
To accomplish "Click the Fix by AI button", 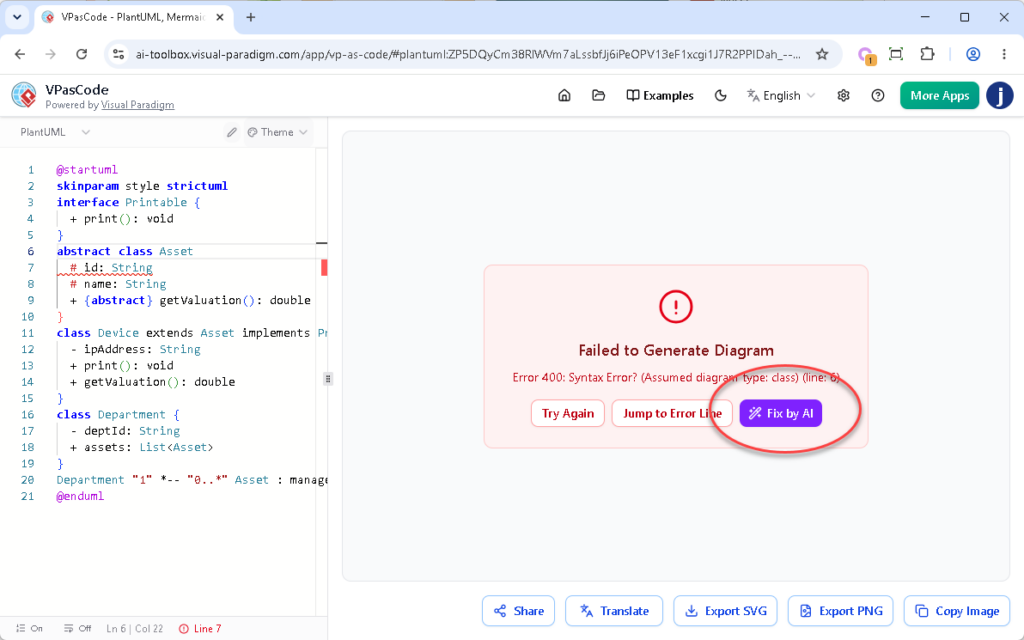I will click(780, 413).
